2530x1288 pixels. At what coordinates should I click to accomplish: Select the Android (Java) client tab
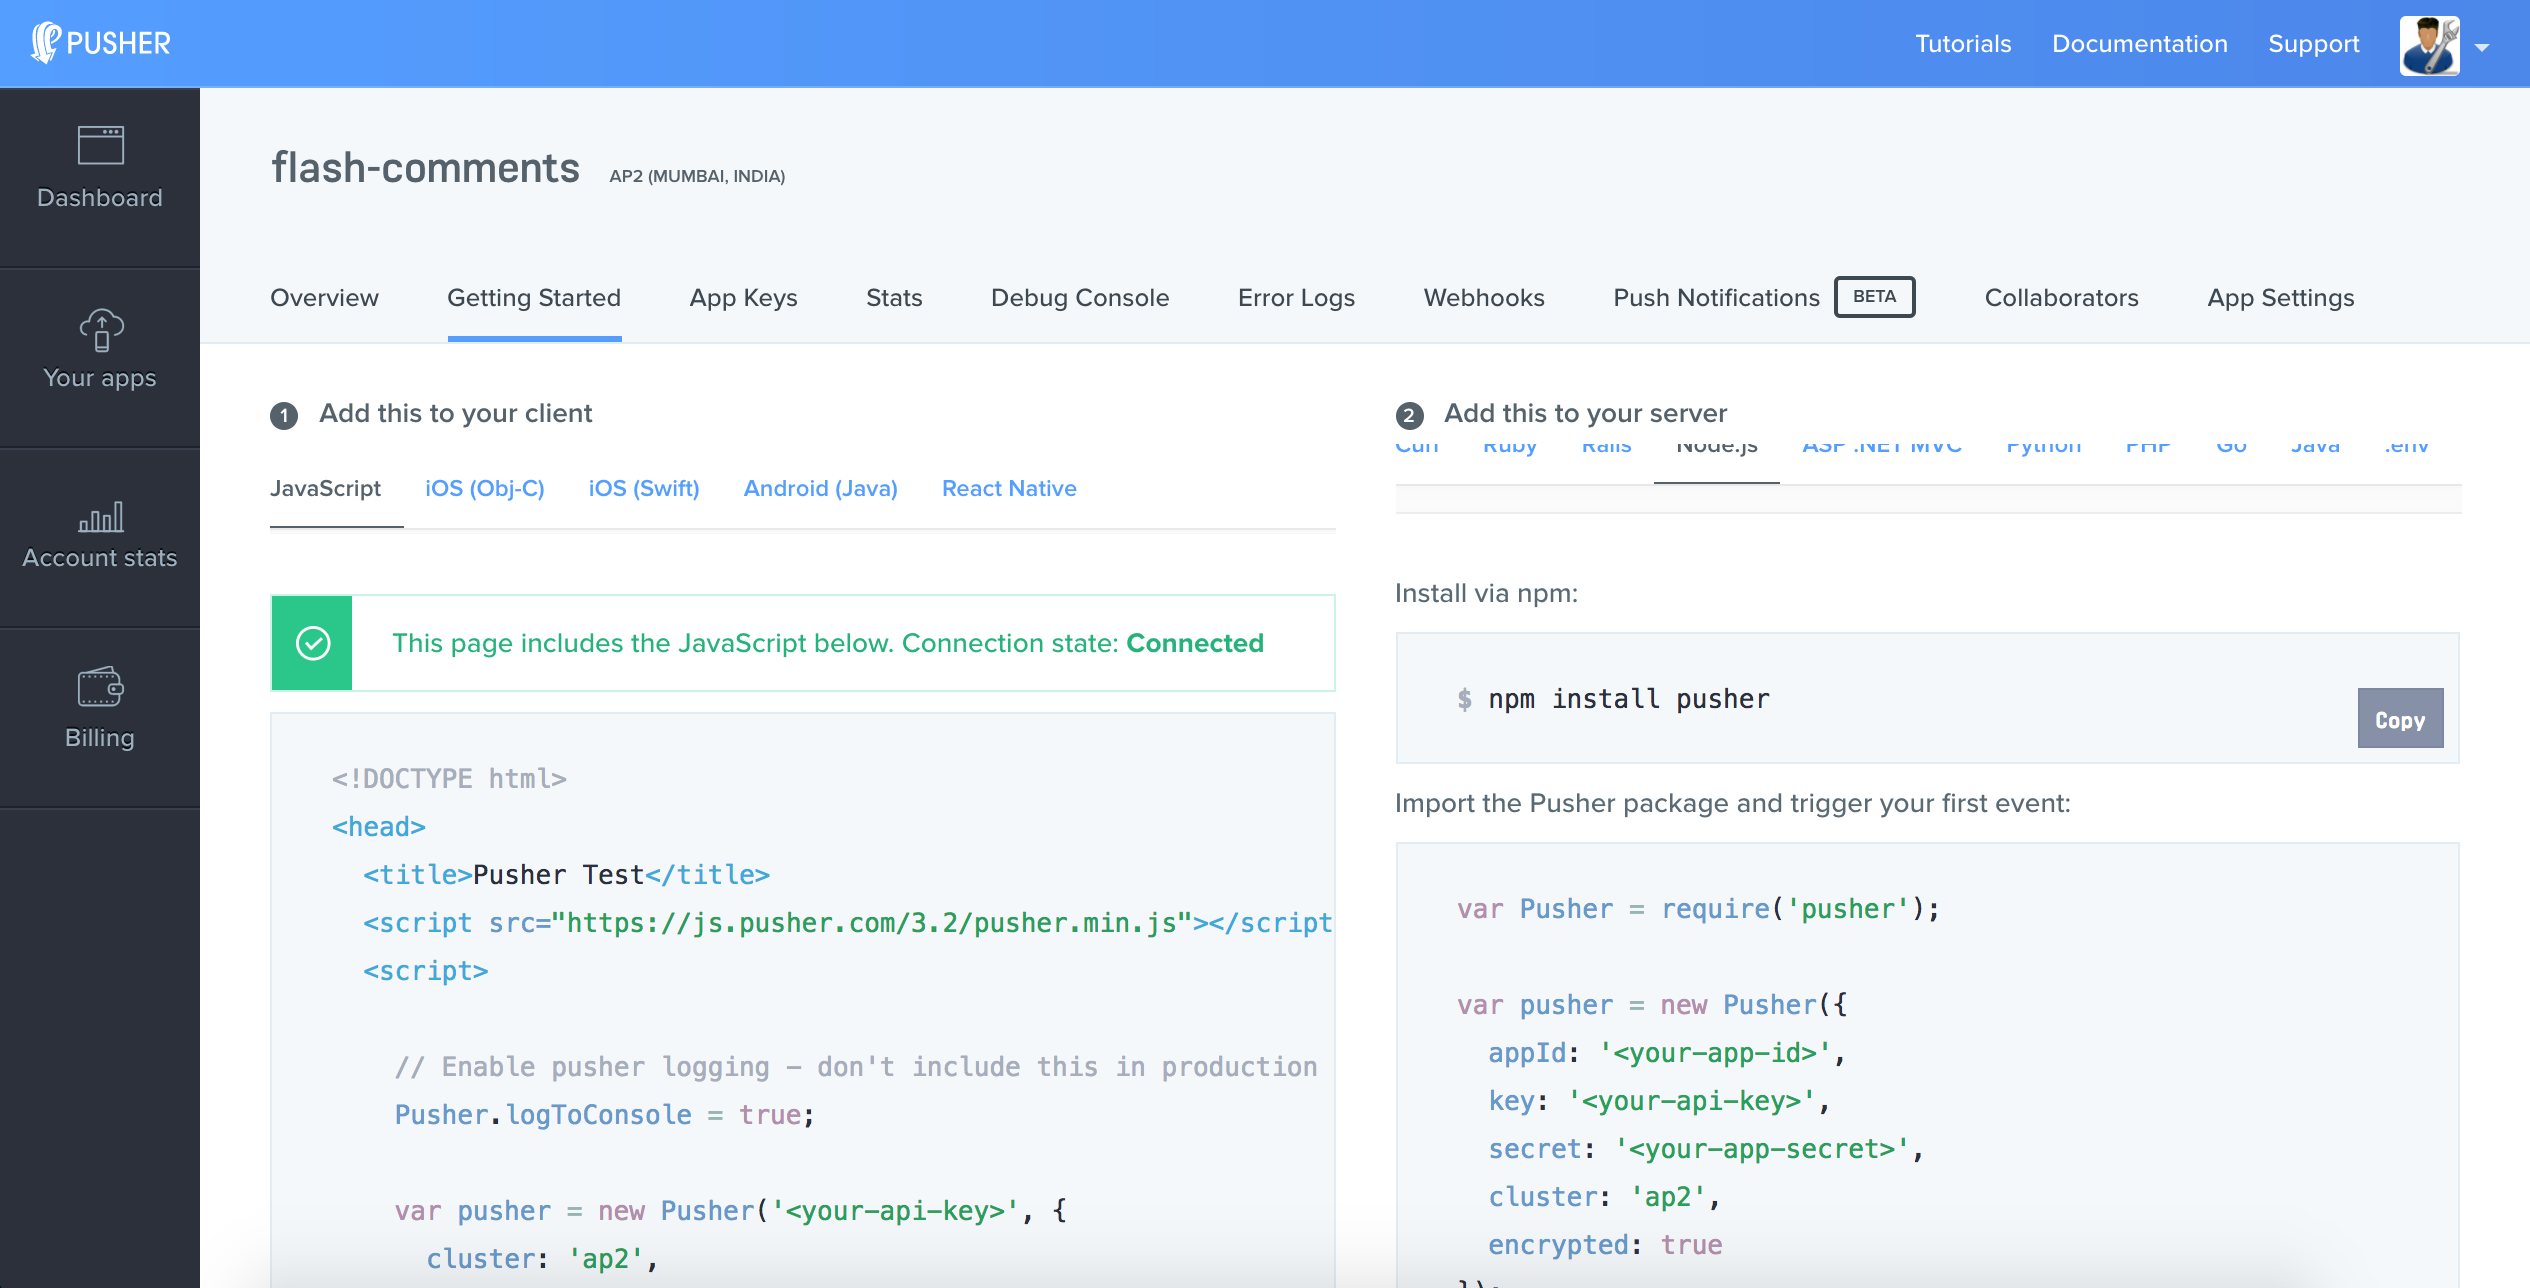[820, 488]
